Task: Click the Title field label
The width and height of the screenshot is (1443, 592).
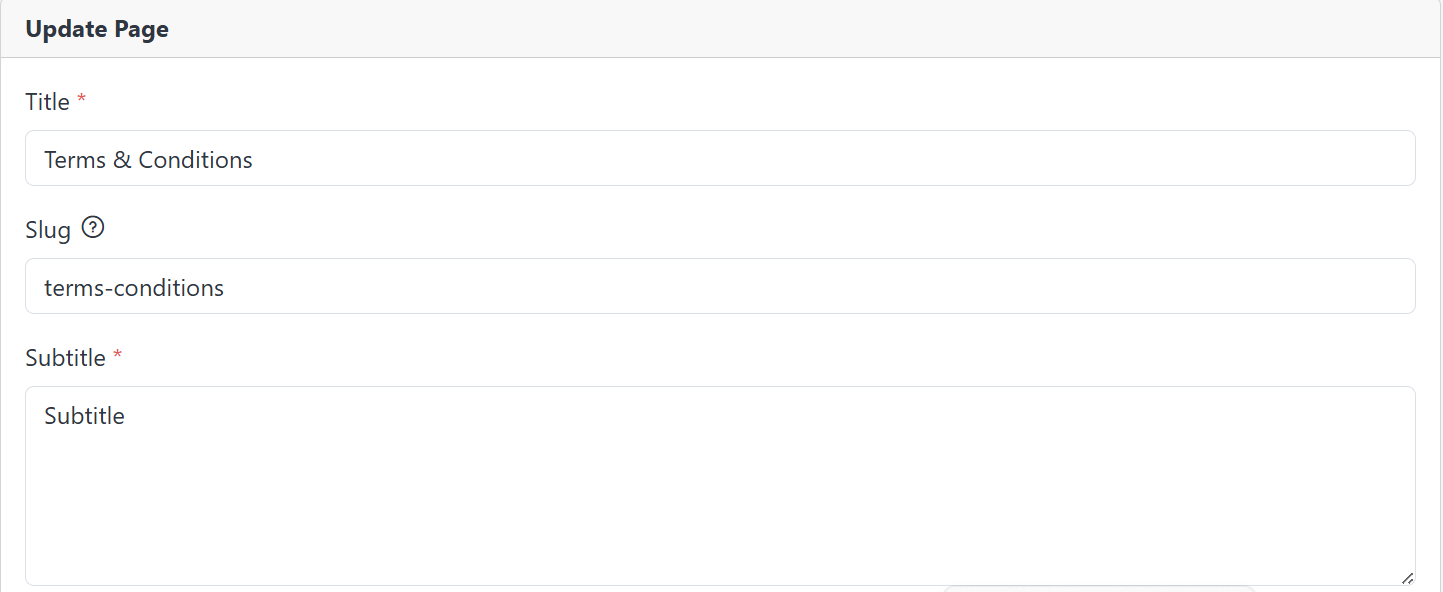Action: coord(47,102)
